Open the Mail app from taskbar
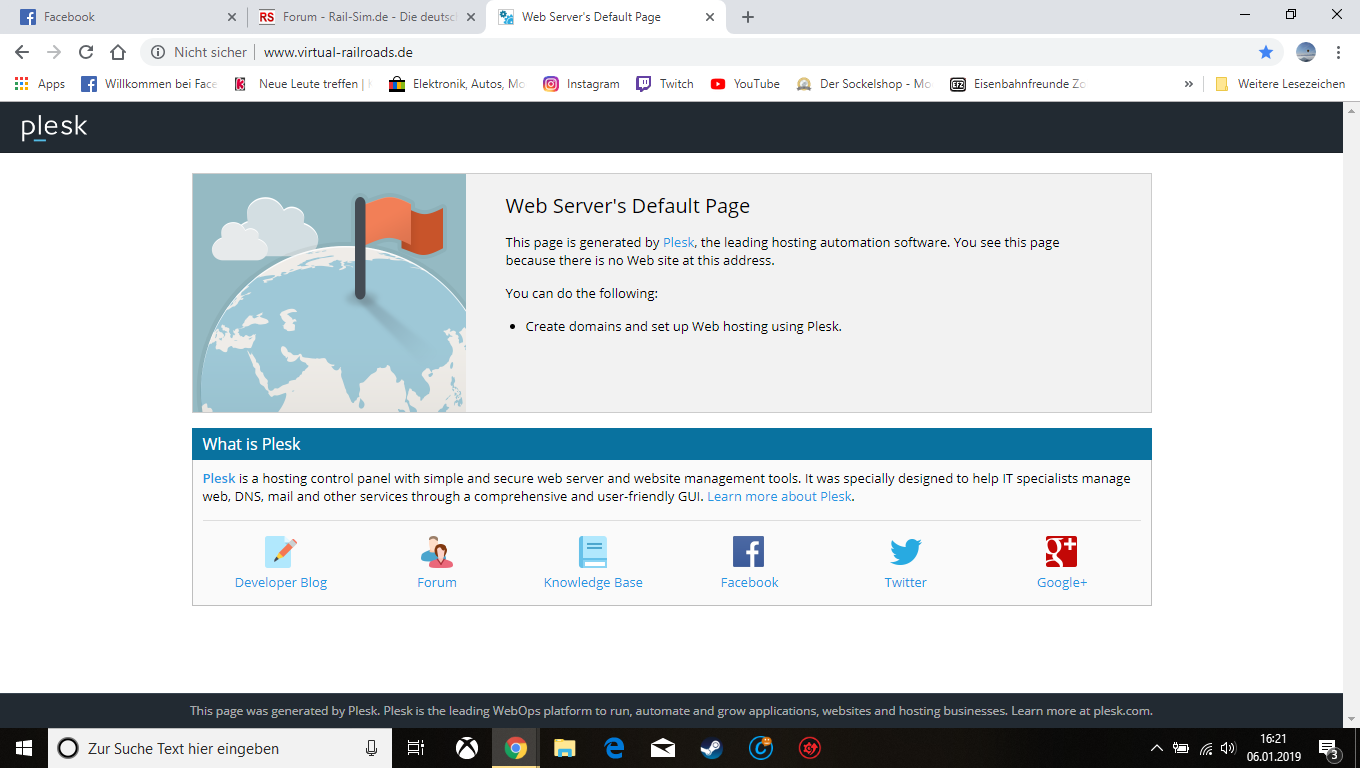Image resolution: width=1360 pixels, height=768 pixels. pyautogui.click(x=663, y=748)
